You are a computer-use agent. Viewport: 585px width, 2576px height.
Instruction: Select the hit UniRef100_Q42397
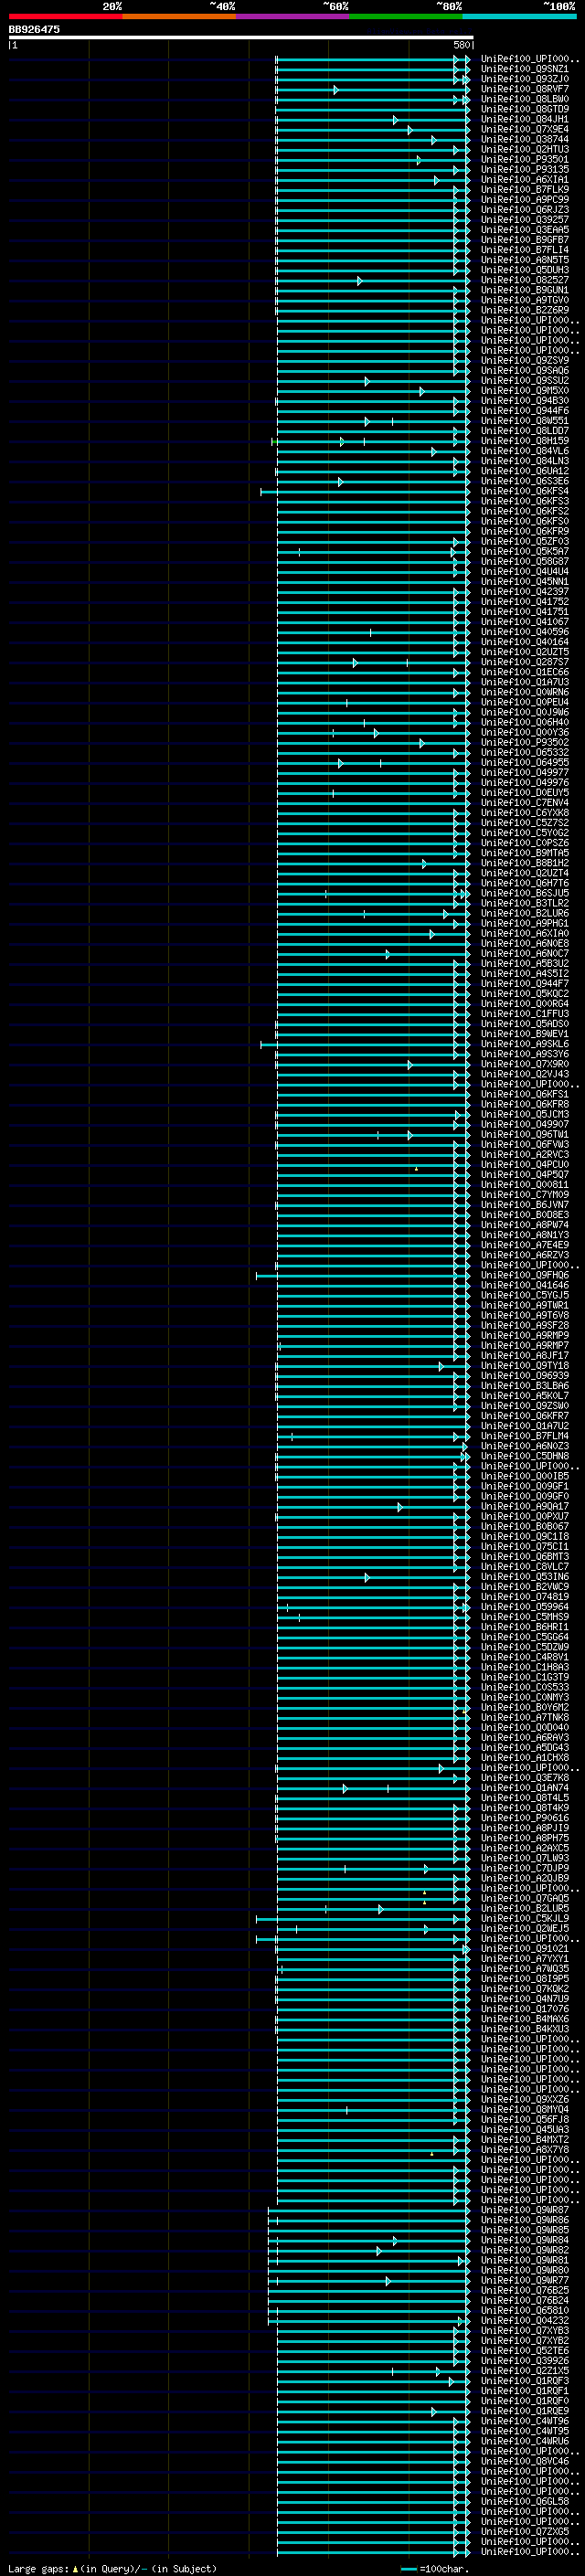[525, 592]
